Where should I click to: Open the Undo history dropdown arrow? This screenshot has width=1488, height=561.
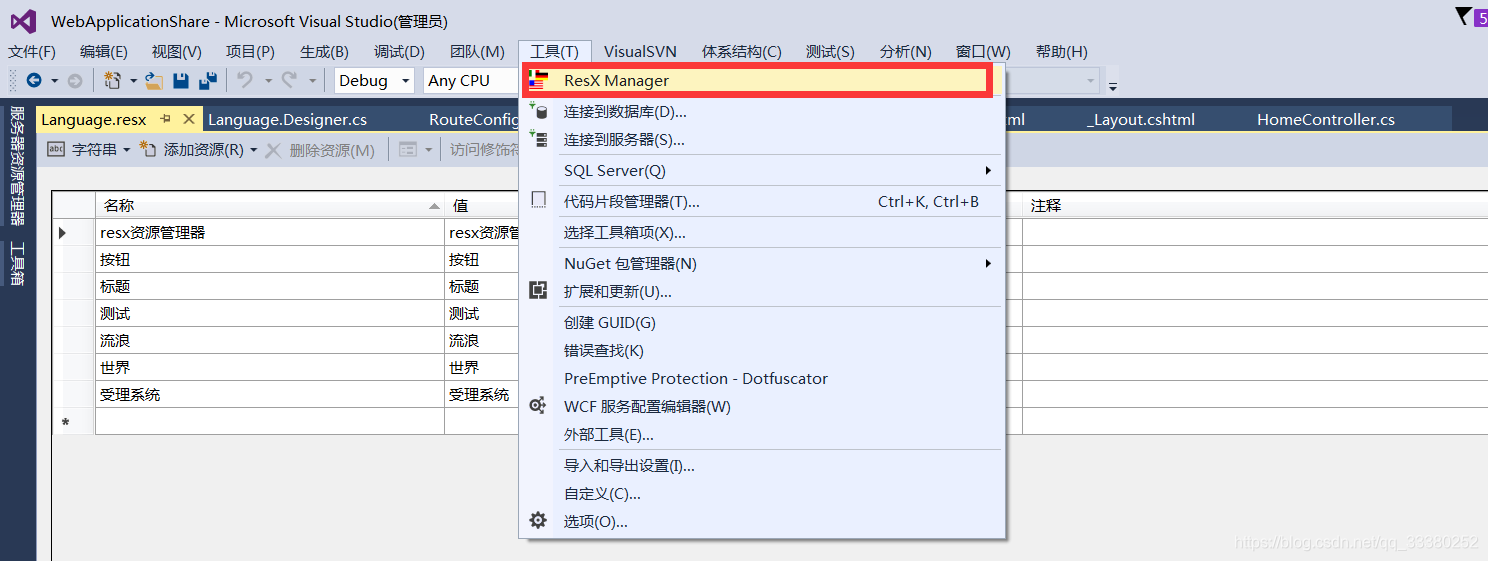tap(267, 81)
